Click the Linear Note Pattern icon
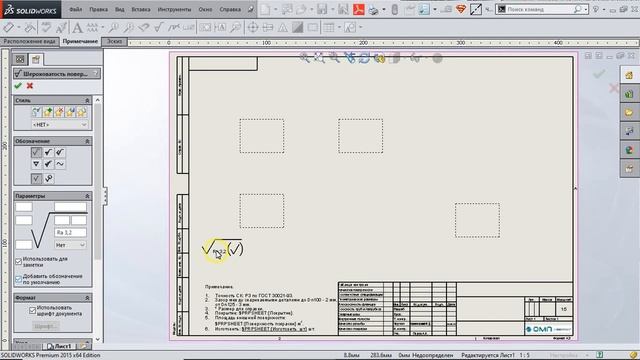This screenshot has height=360, width=640. pos(93,28)
